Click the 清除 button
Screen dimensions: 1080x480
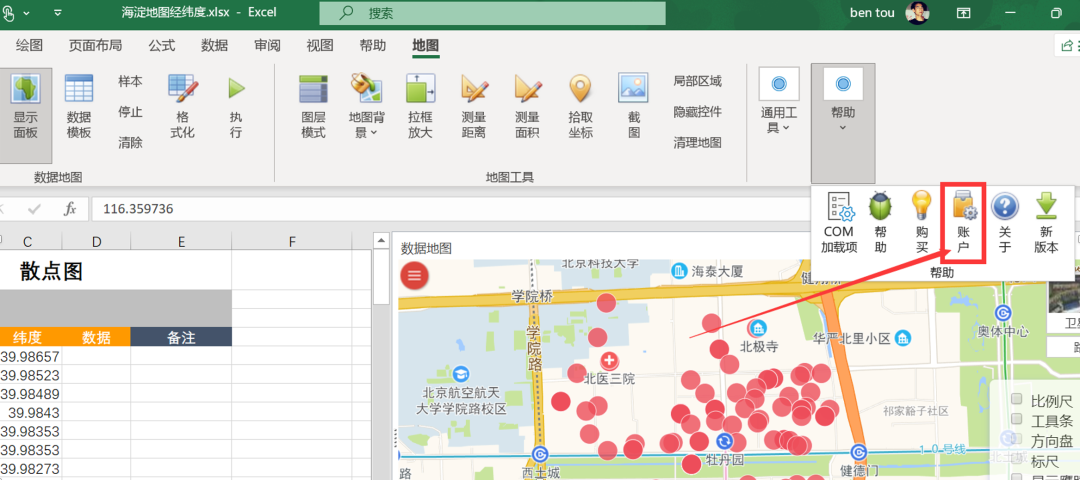point(130,143)
